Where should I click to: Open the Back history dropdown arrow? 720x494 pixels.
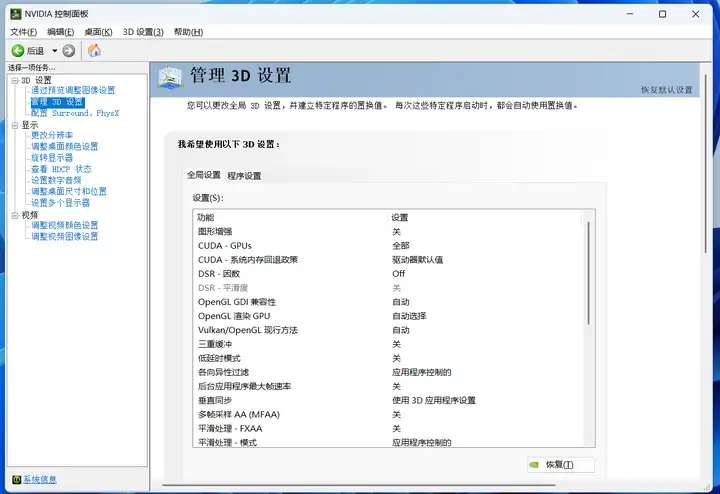[x=54, y=51]
